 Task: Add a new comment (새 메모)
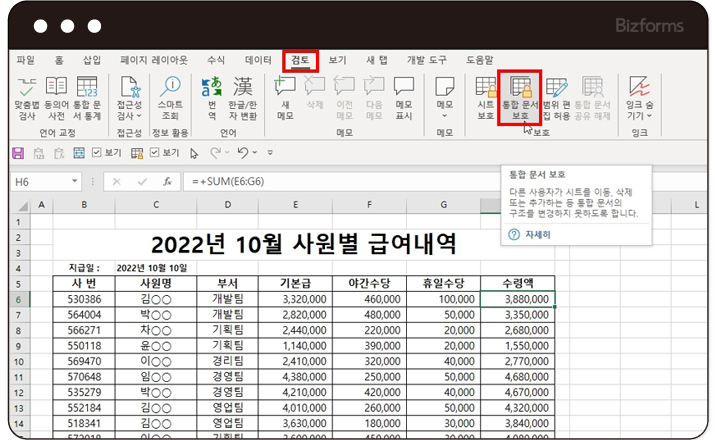click(285, 97)
